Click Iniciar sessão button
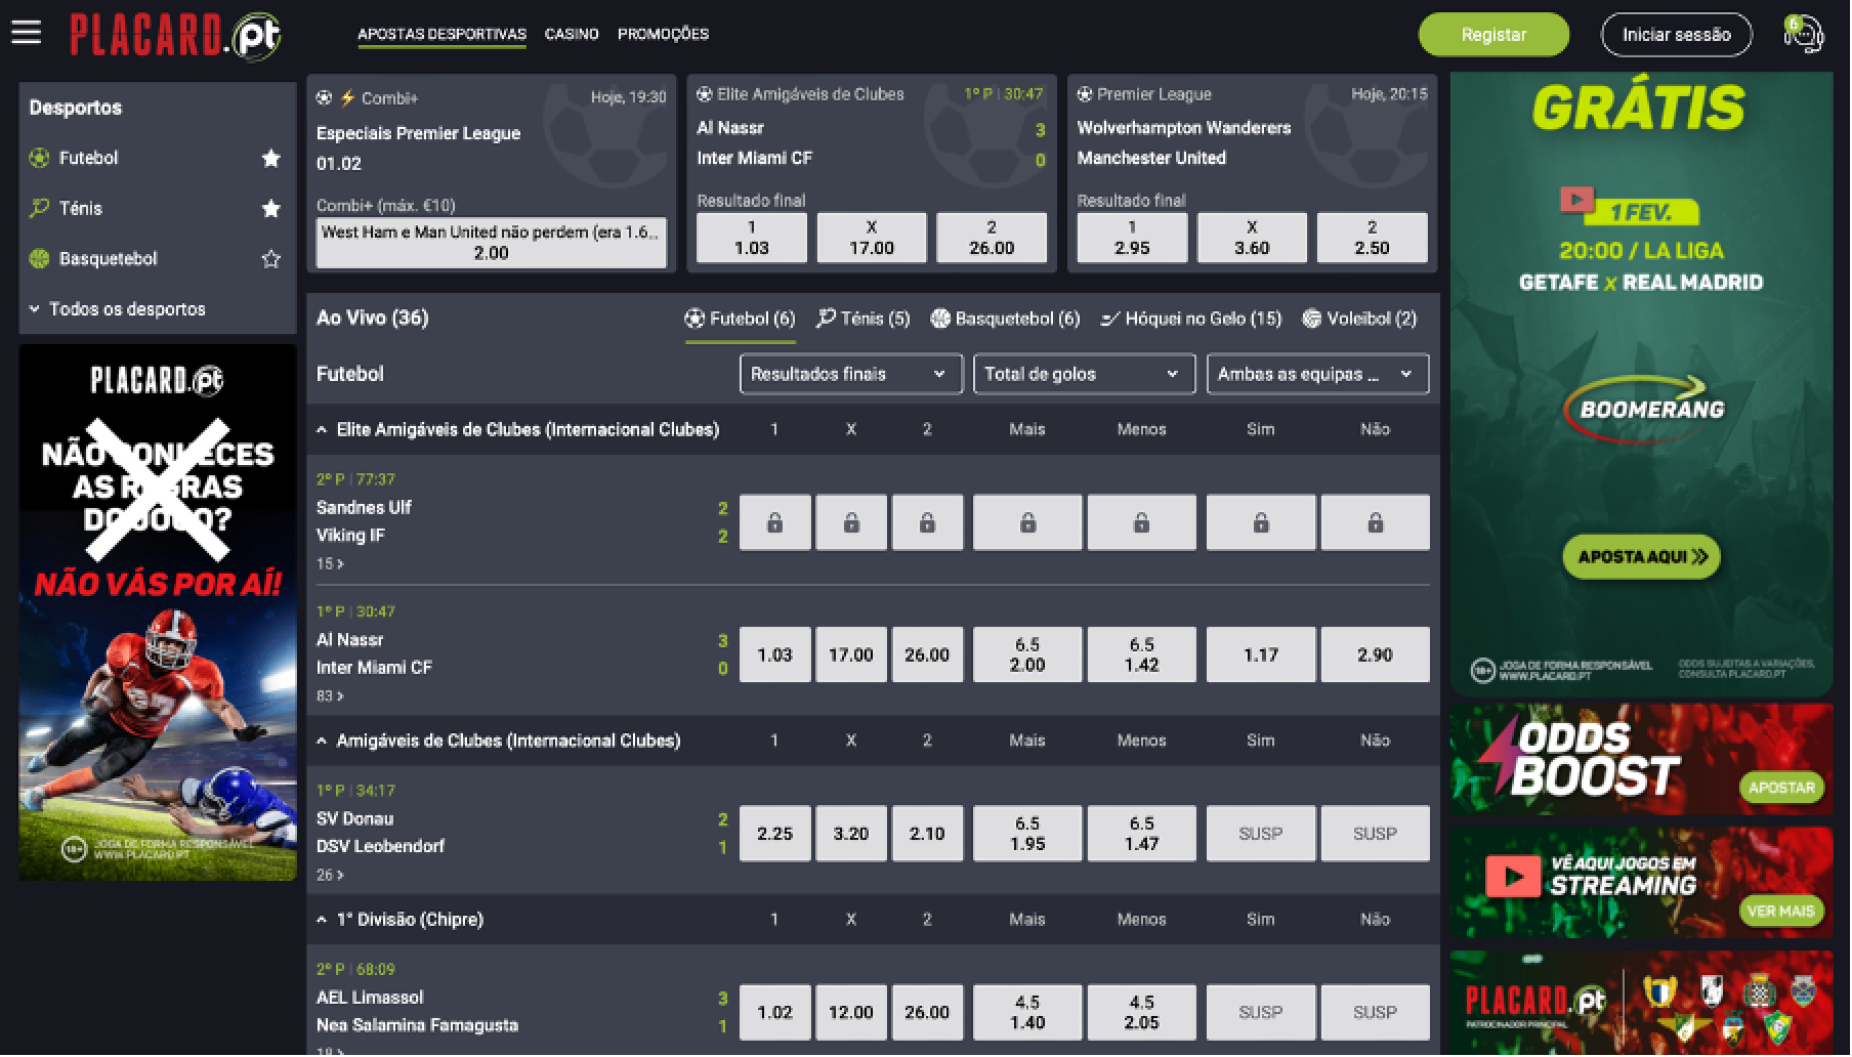 point(1678,35)
